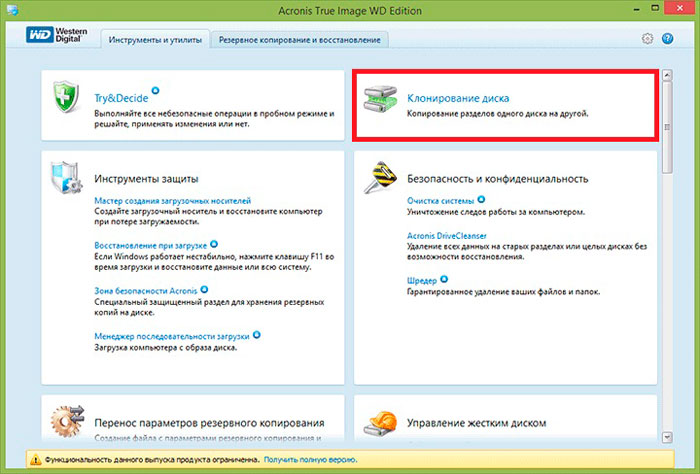Click text Уничтожение следов работы за компьютером
Image resolution: width=700 pixels, height=474 pixels.
(x=496, y=212)
